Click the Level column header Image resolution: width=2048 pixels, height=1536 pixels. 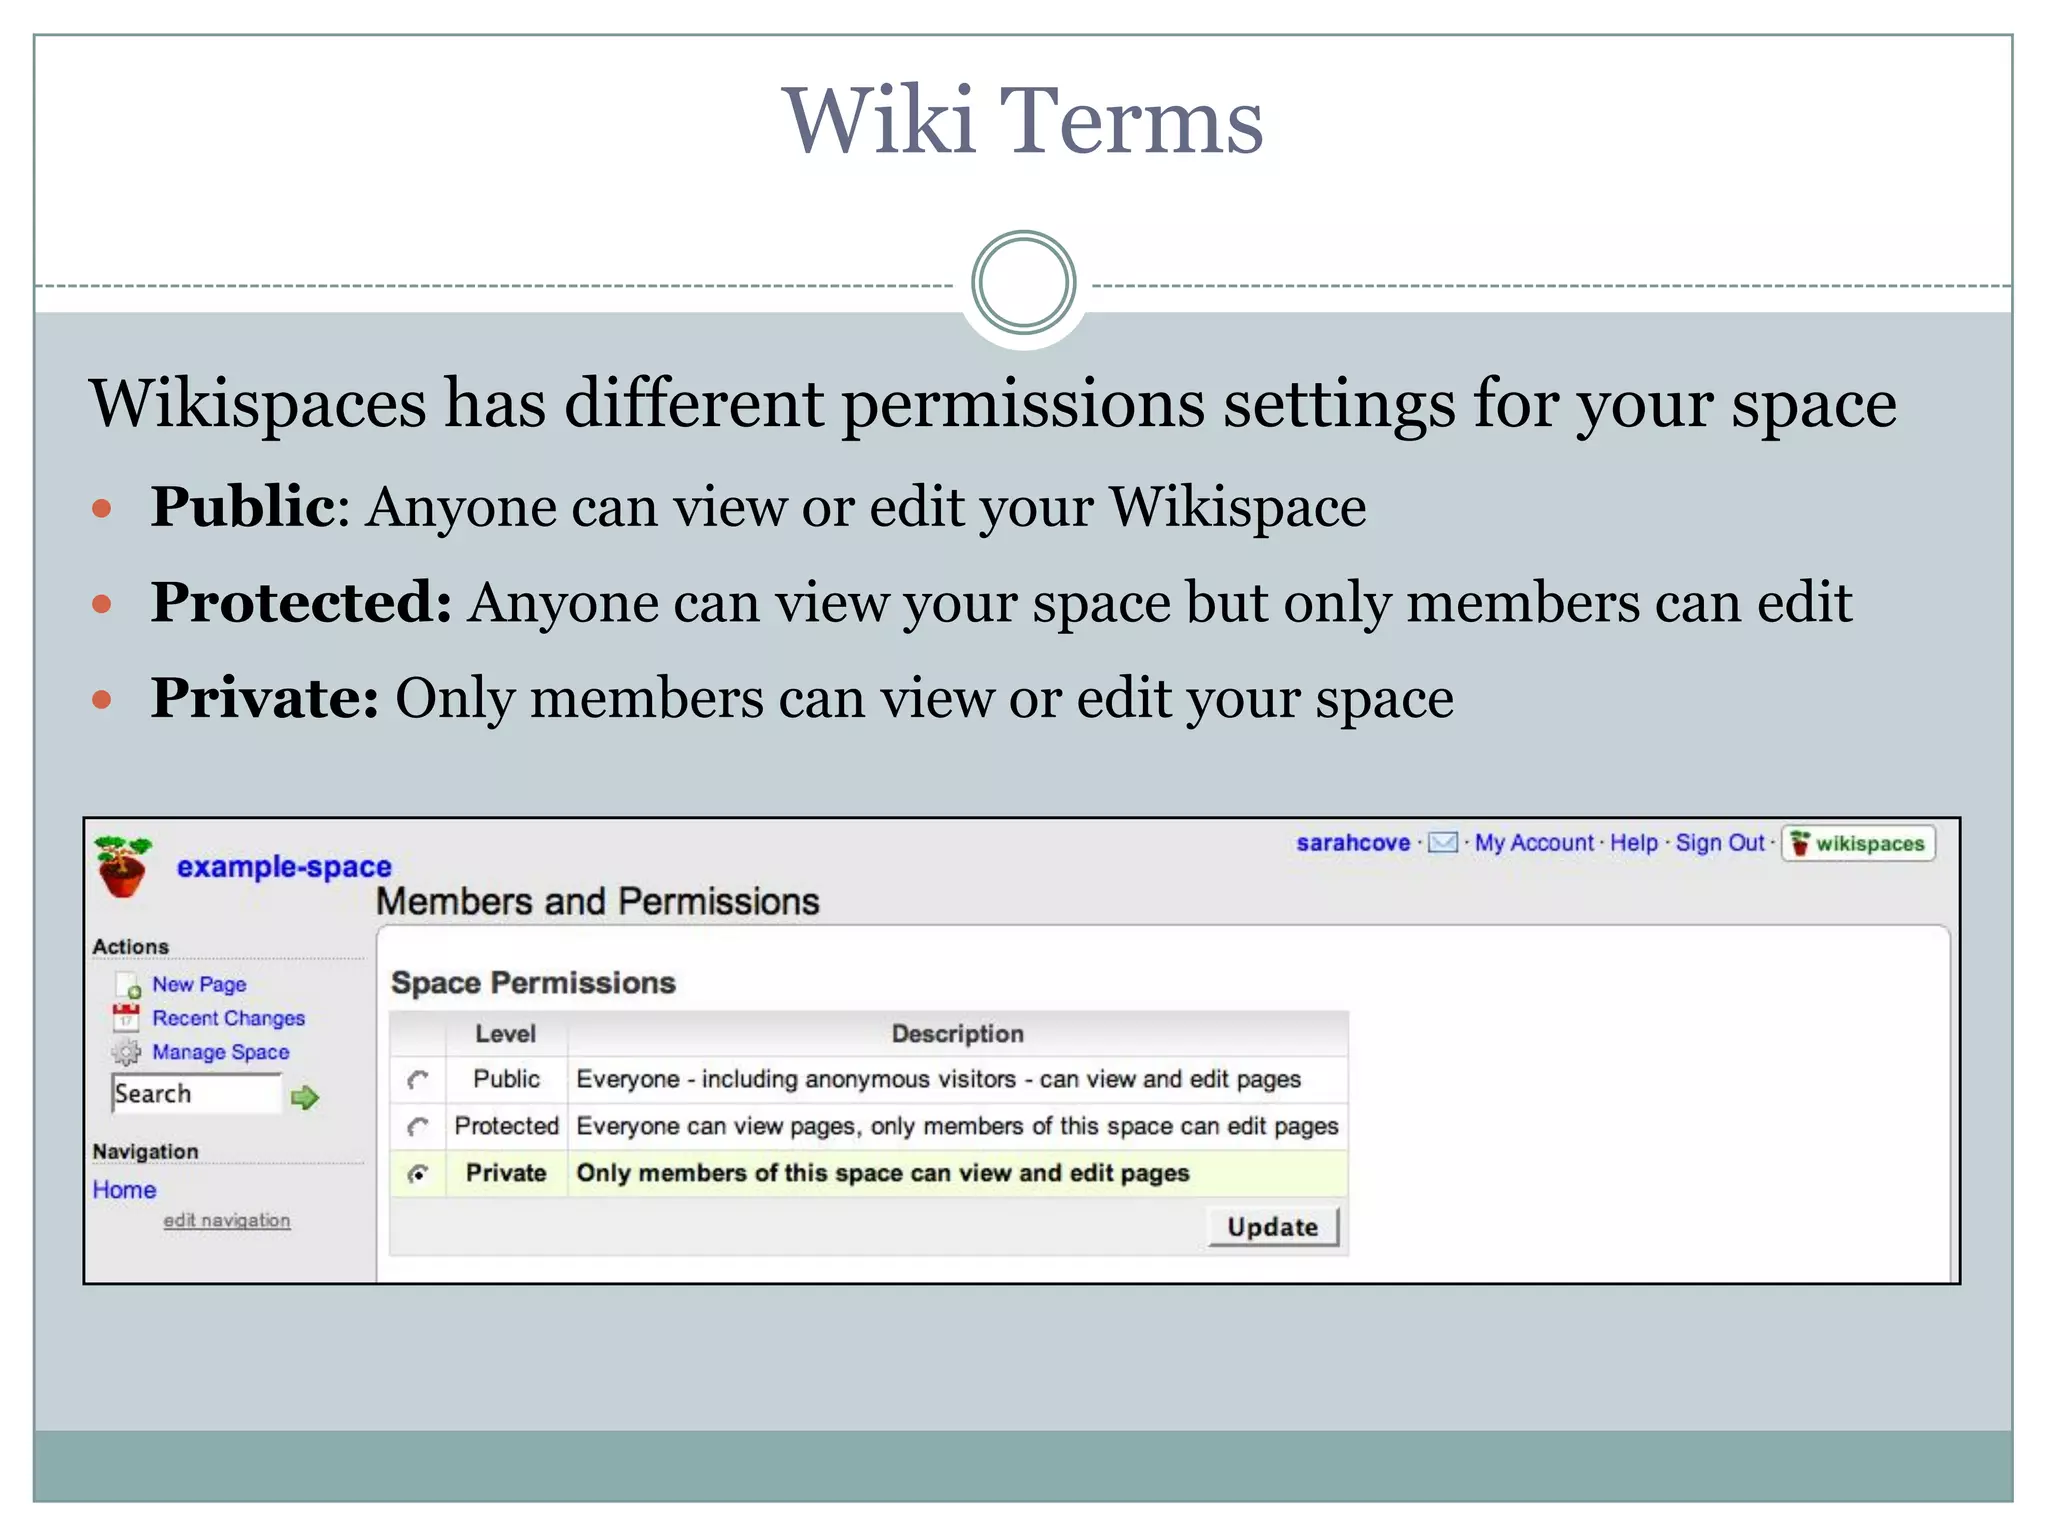(x=506, y=1034)
